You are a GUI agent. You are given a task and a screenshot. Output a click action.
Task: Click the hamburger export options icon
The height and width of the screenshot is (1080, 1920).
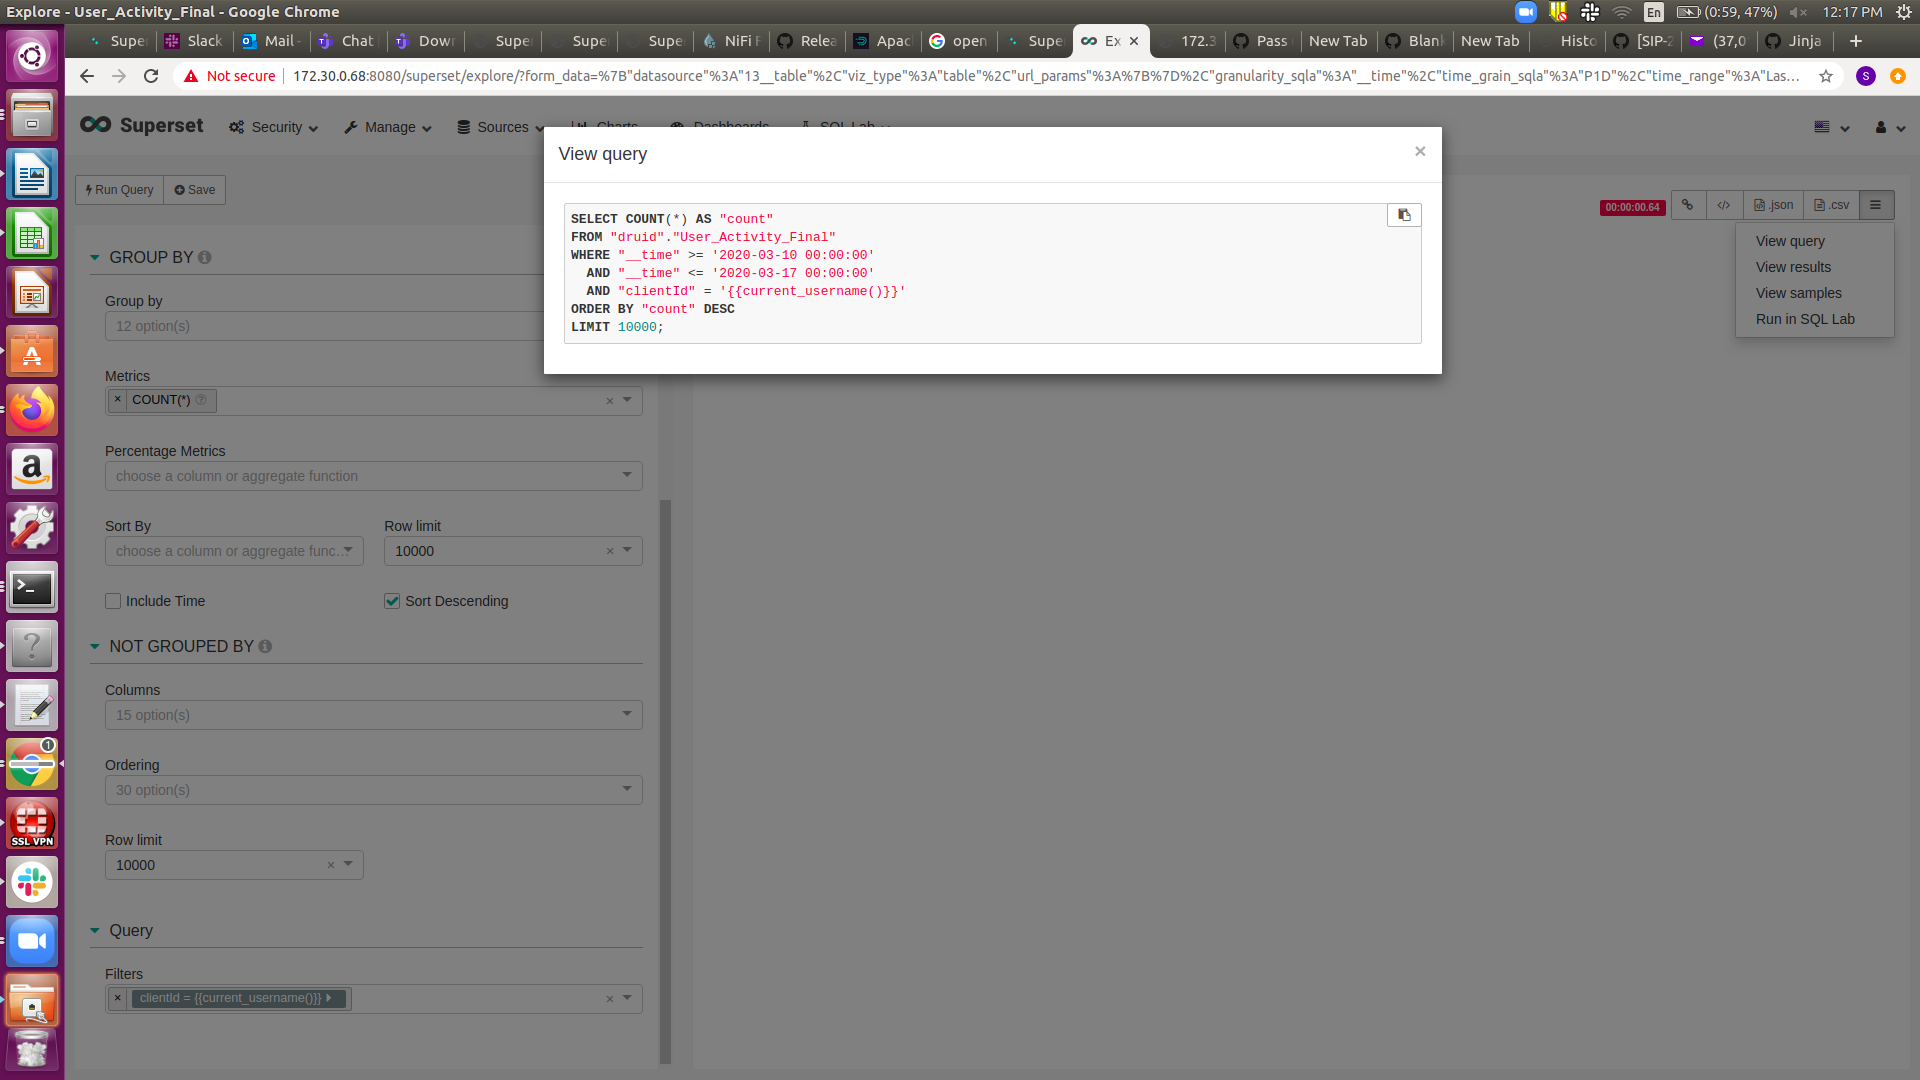[x=1877, y=205]
